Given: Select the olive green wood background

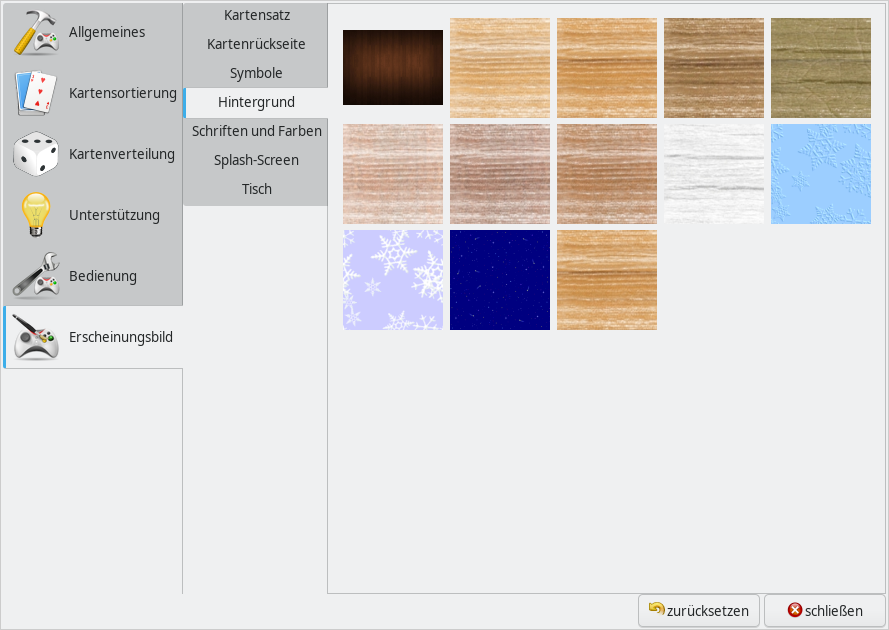Looking at the screenshot, I should (x=821, y=68).
